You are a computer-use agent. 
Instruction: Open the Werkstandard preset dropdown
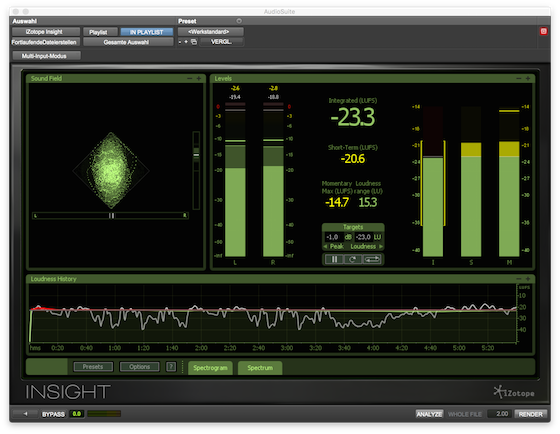coord(210,32)
